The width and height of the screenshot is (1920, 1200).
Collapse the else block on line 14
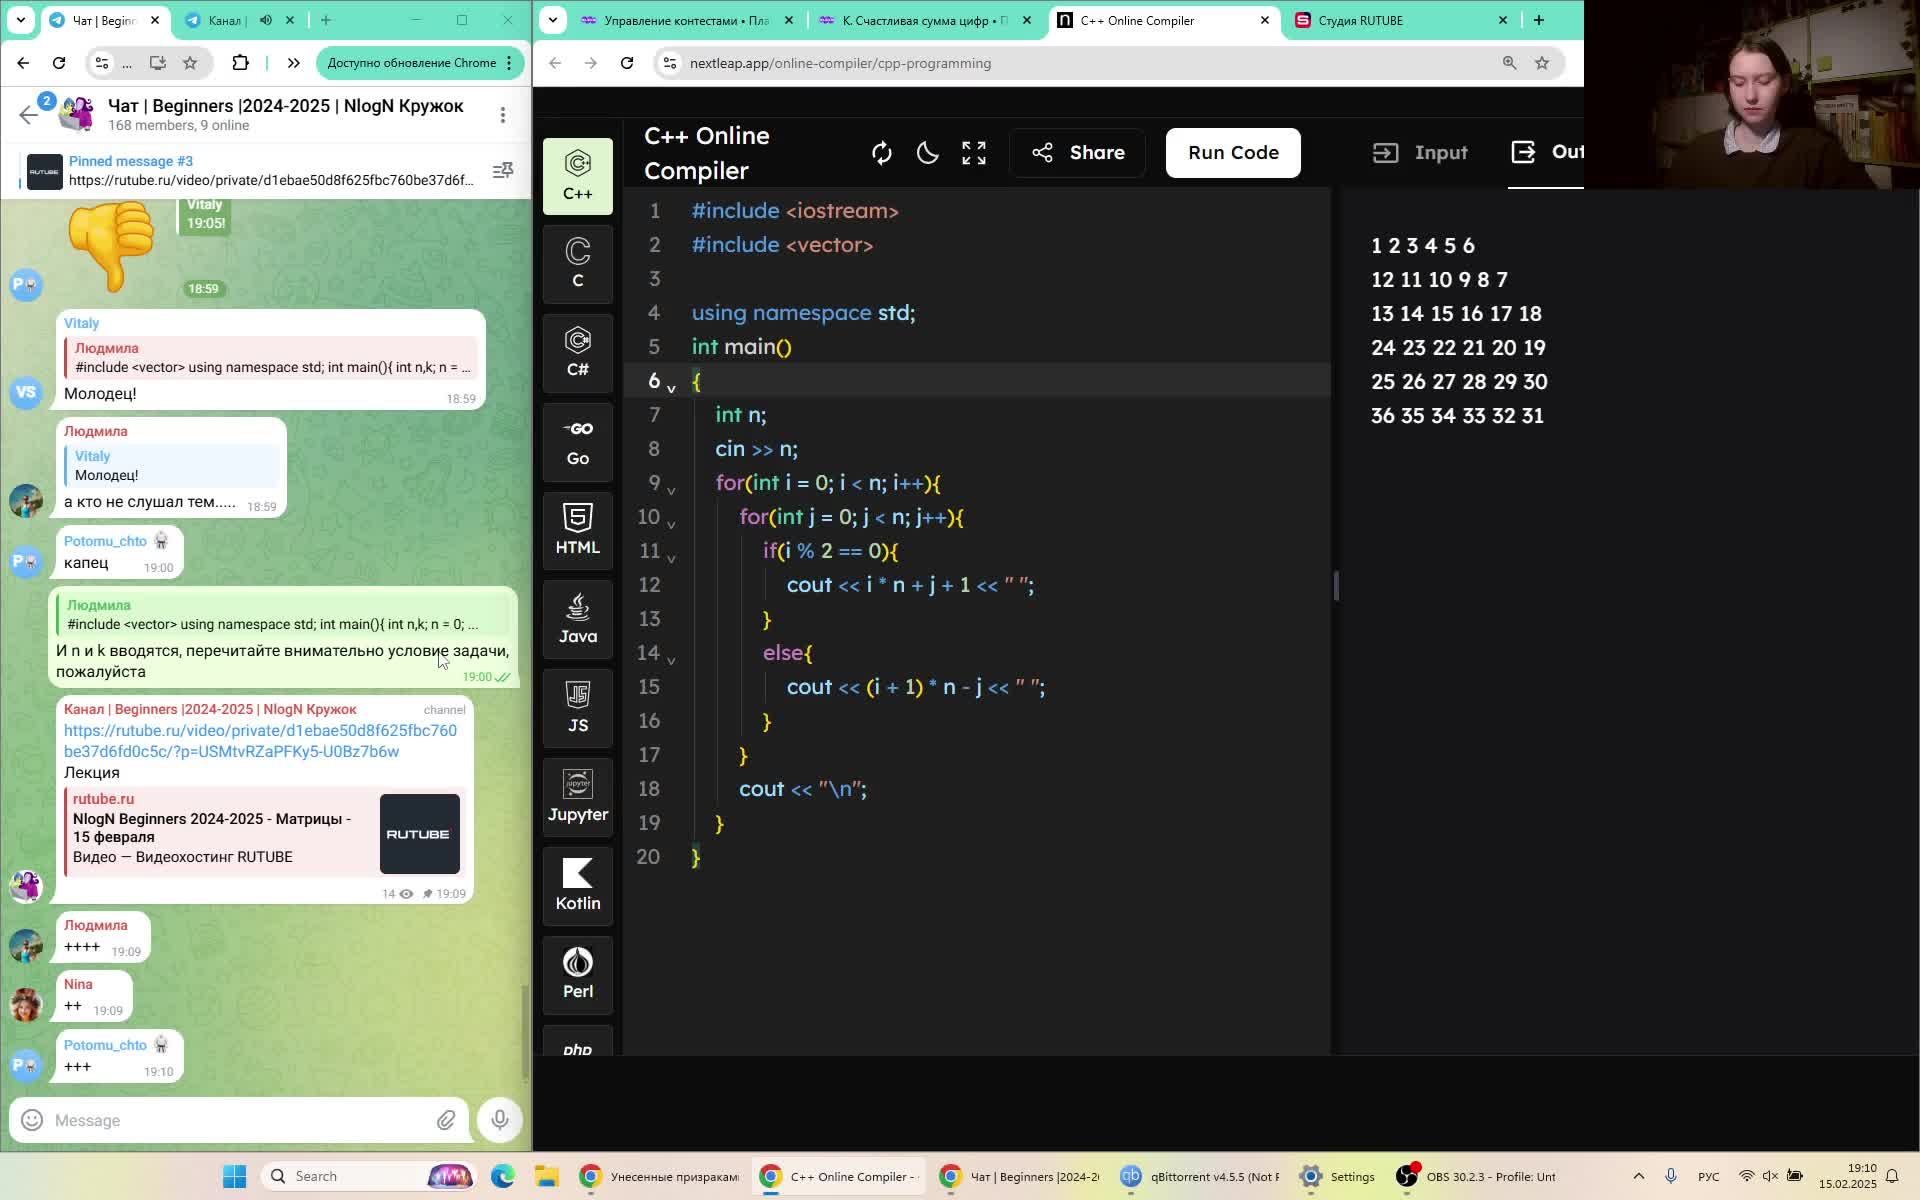click(x=671, y=660)
